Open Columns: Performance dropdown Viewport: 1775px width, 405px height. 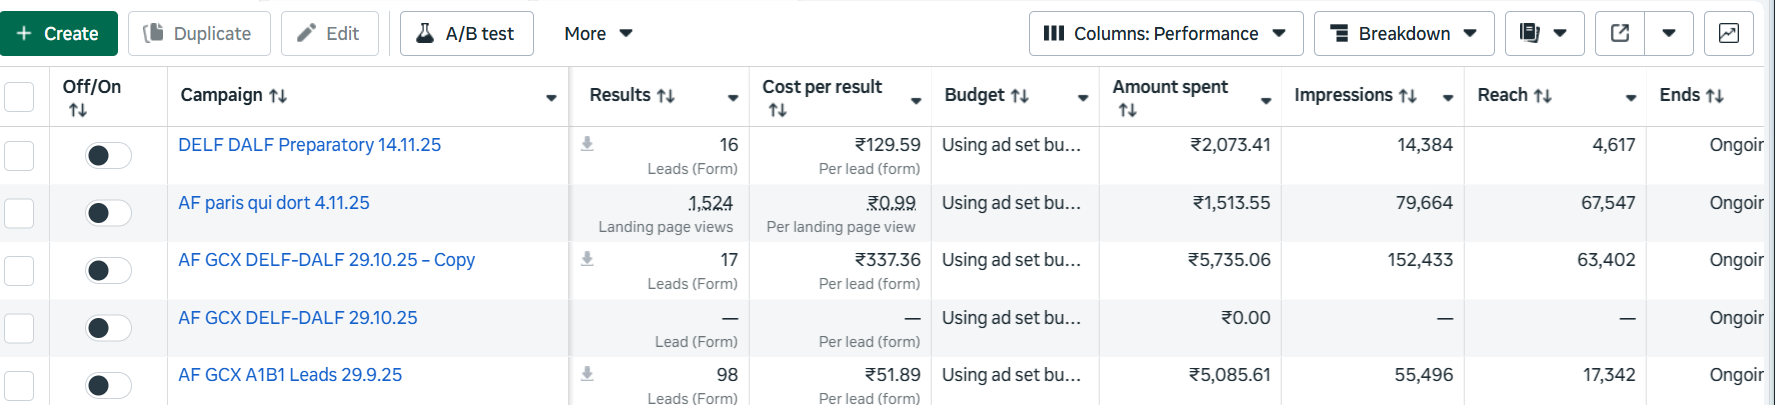(1165, 33)
